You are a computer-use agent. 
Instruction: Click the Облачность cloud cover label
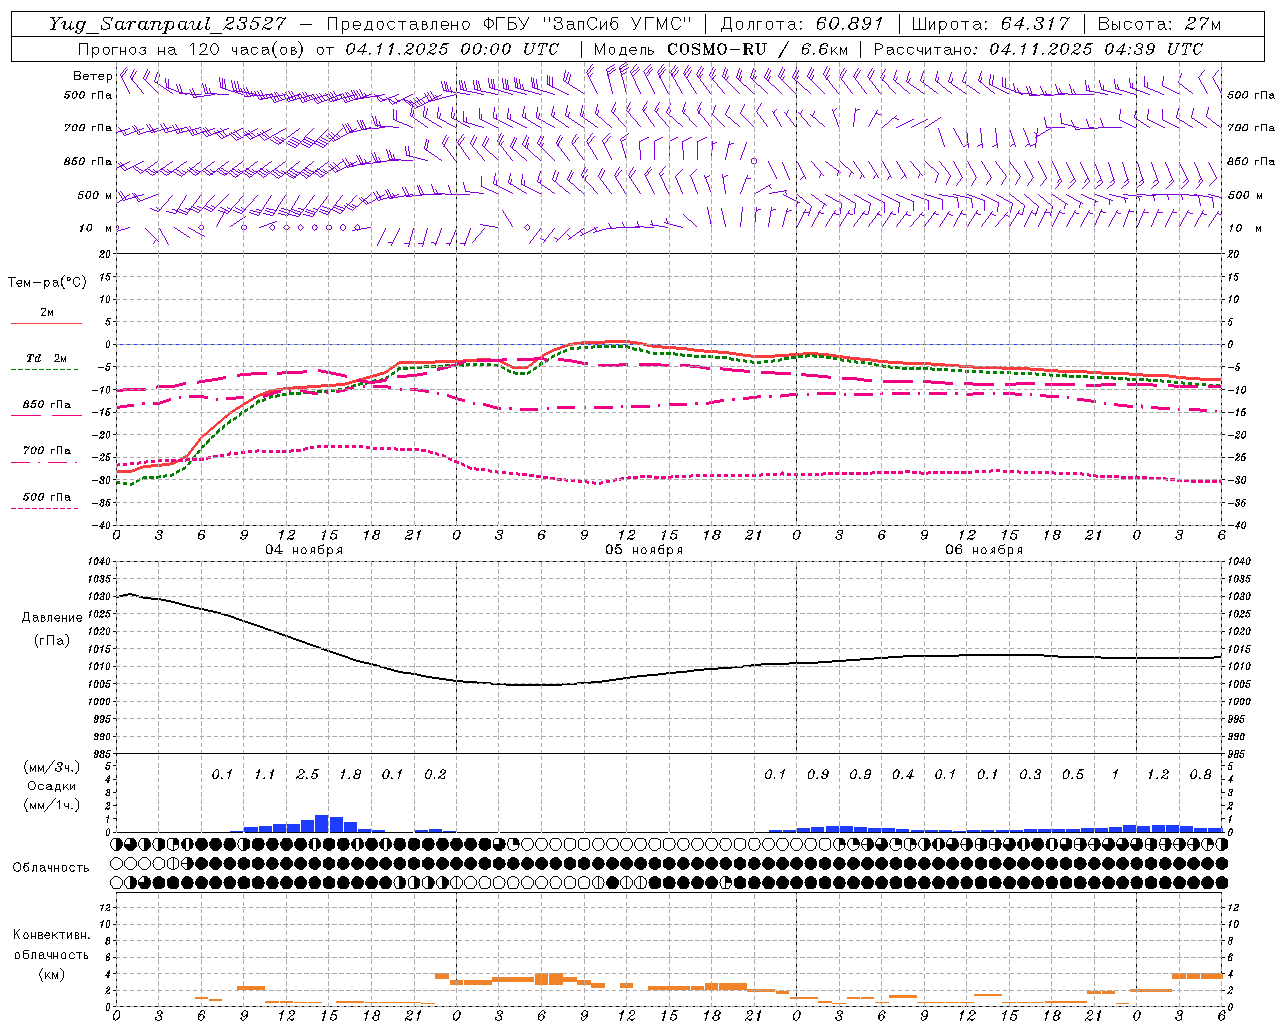(51, 868)
